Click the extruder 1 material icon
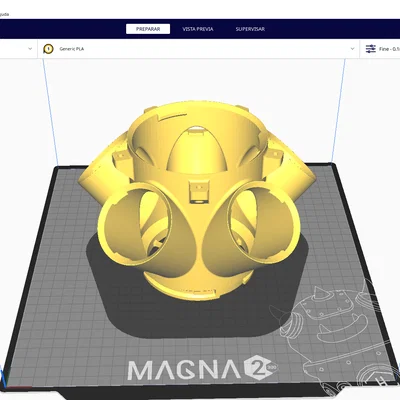 pyautogui.click(x=48, y=49)
